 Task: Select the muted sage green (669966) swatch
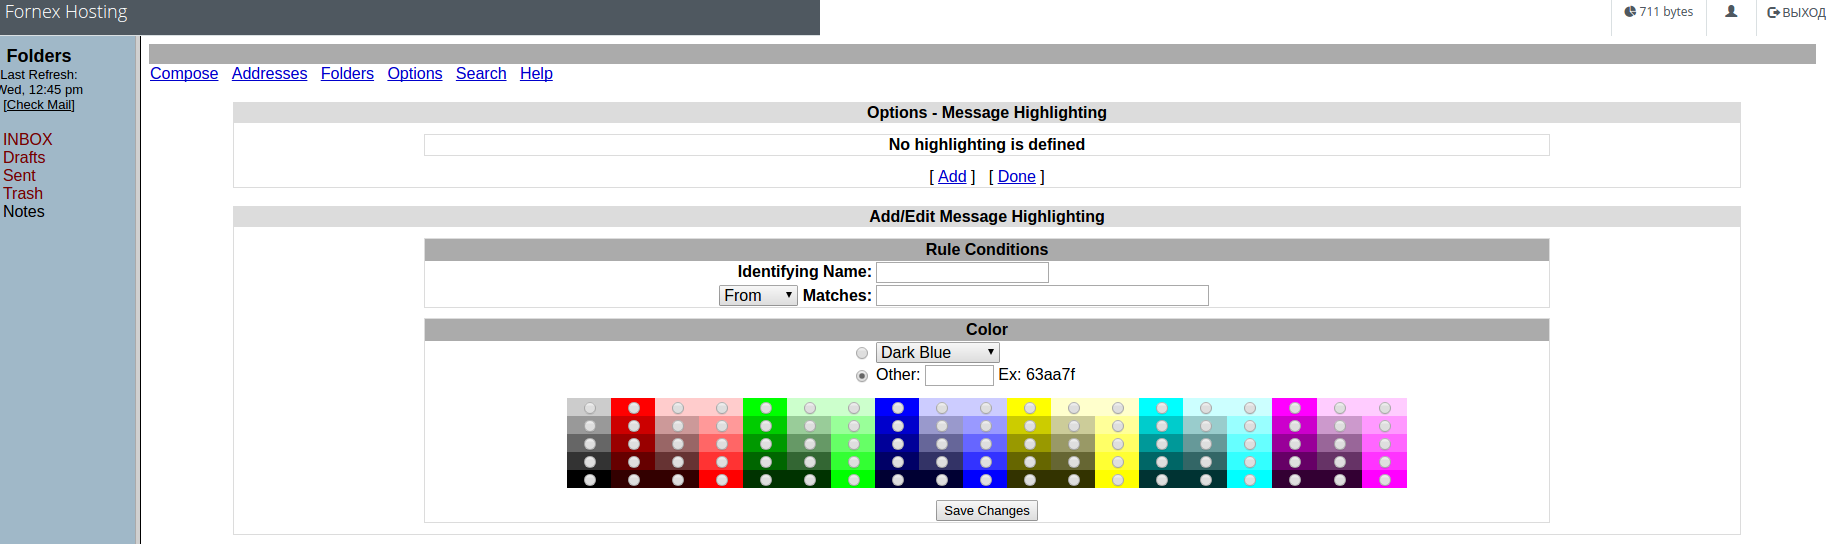coord(810,444)
